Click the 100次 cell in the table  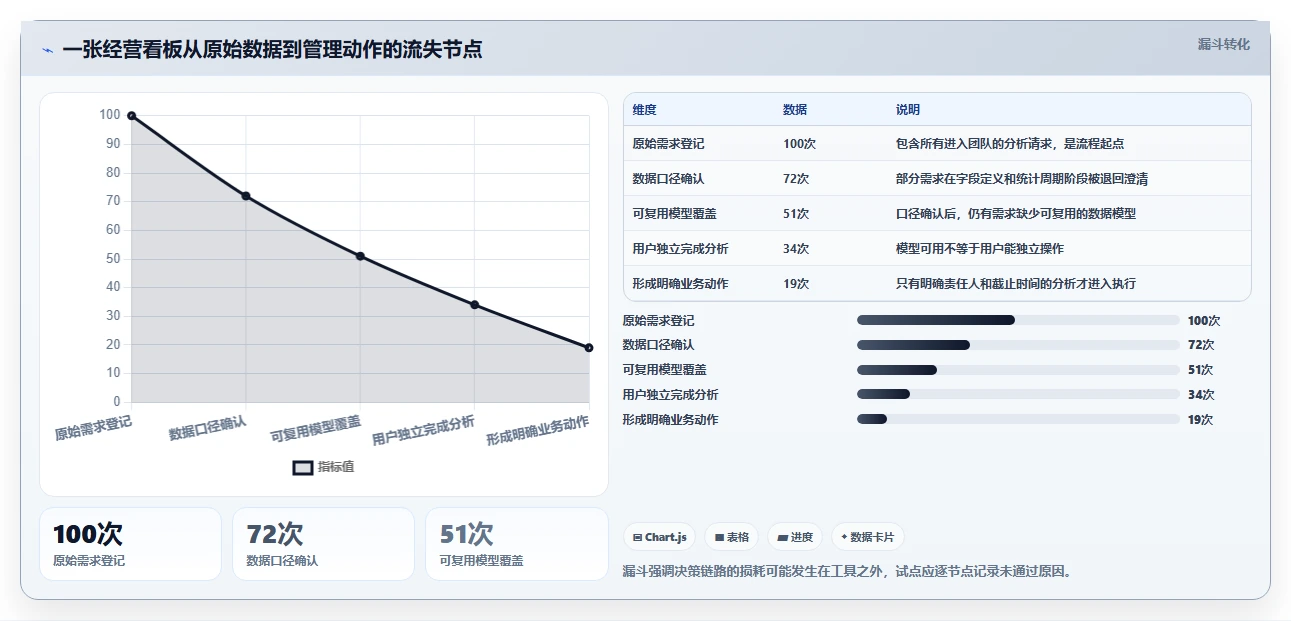click(x=800, y=144)
